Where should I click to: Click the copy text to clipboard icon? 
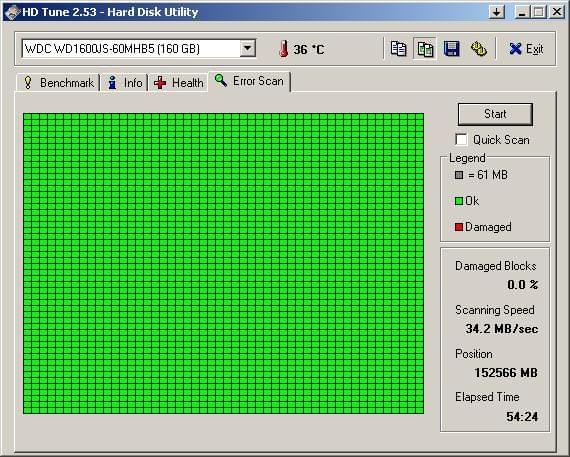398,49
